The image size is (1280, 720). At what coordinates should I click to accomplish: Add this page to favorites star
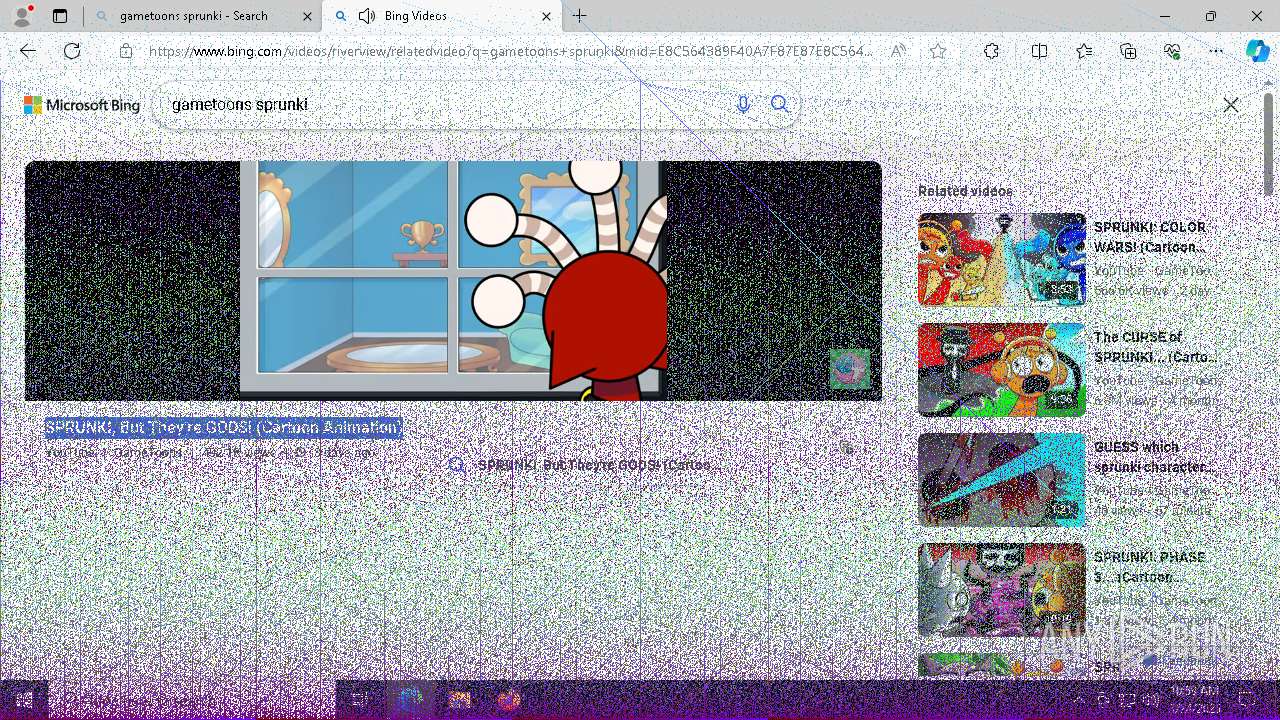937,51
